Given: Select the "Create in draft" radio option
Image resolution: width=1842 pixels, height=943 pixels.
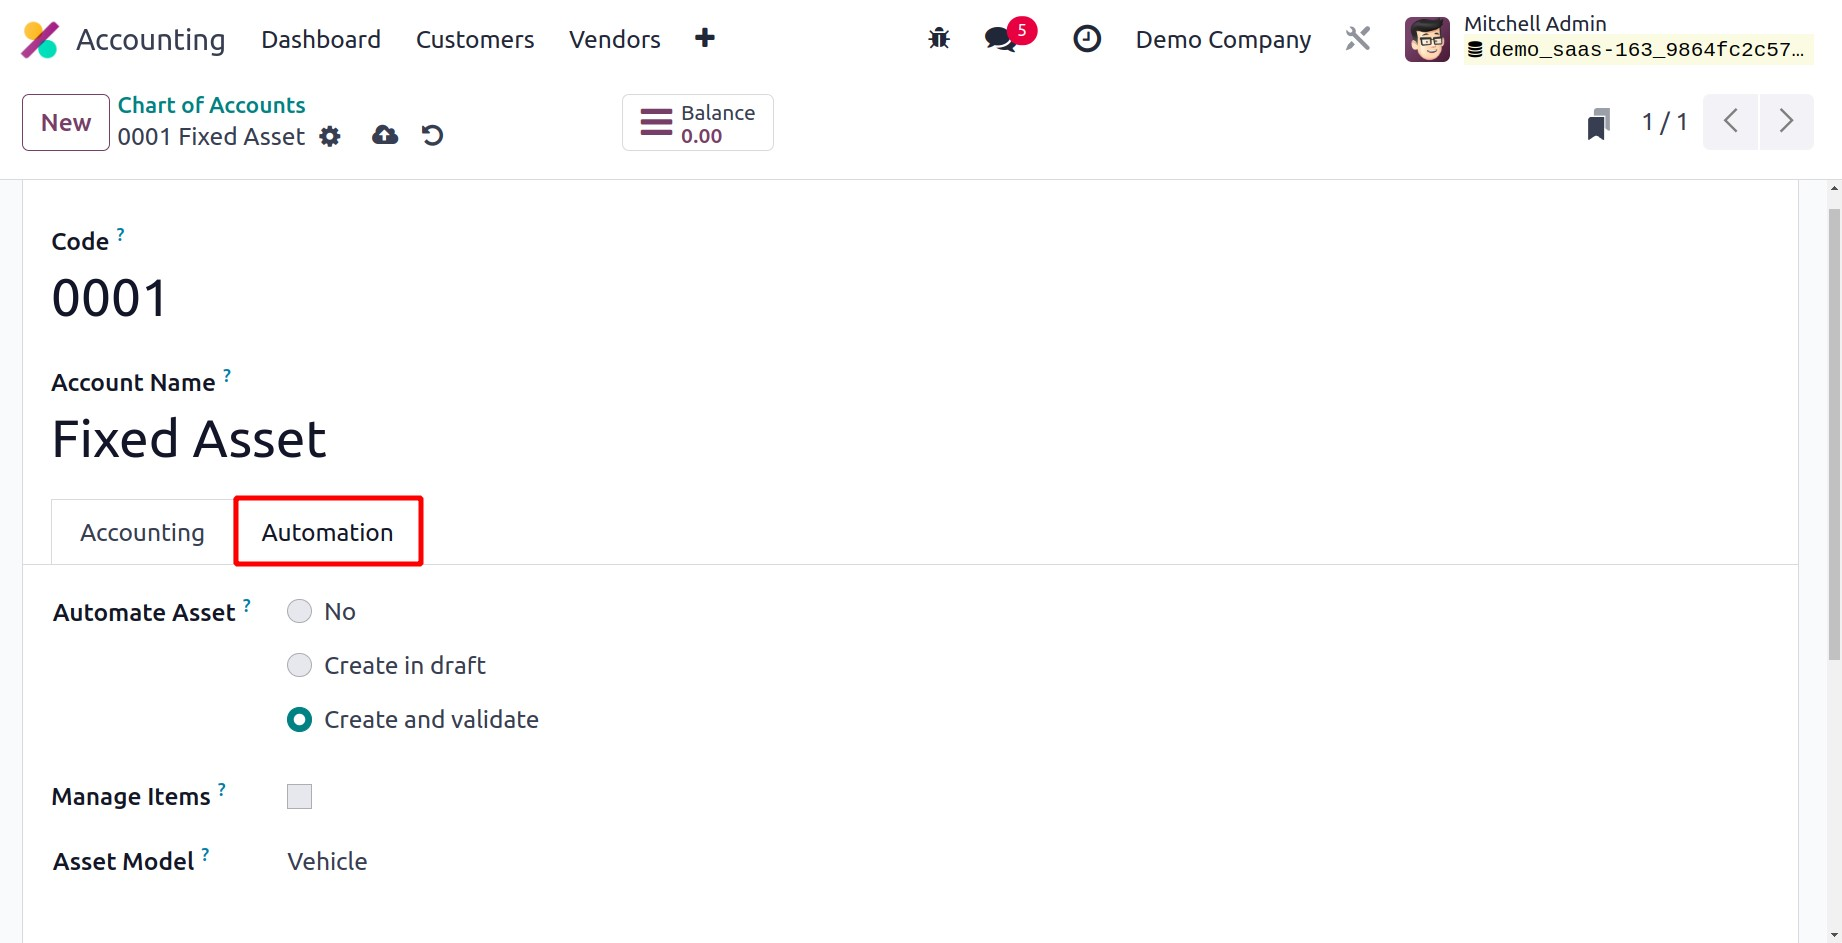Looking at the screenshot, I should [300, 666].
